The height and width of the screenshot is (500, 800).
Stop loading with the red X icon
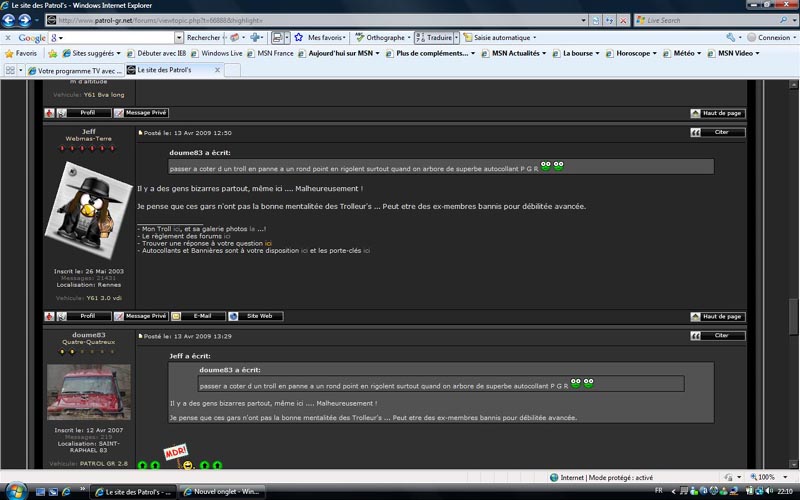pos(623,20)
